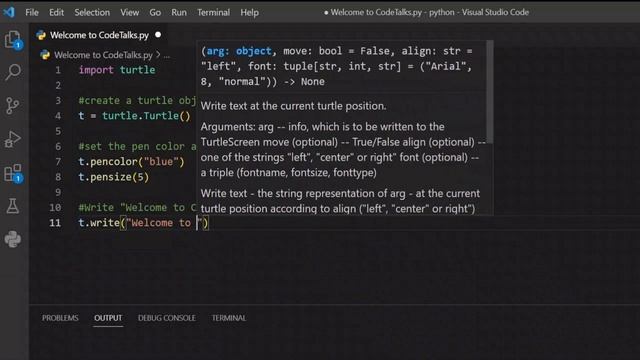Open the Python icon in activity bar

tap(13, 239)
